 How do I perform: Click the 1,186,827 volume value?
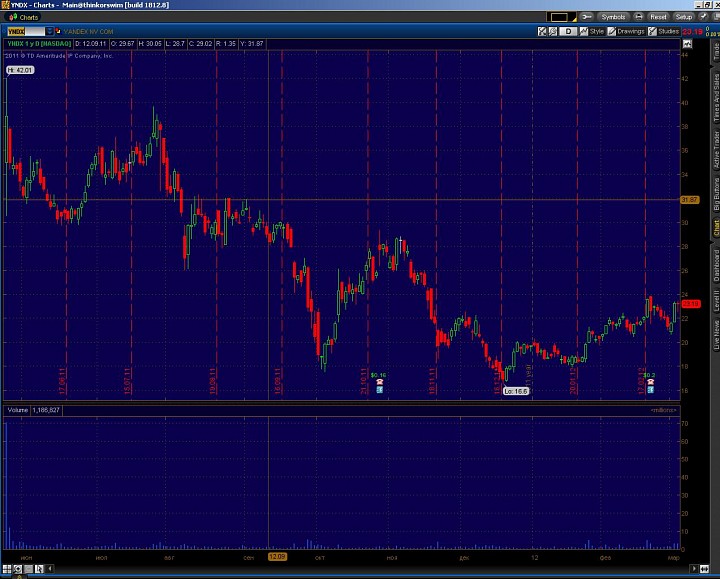tap(46, 410)
